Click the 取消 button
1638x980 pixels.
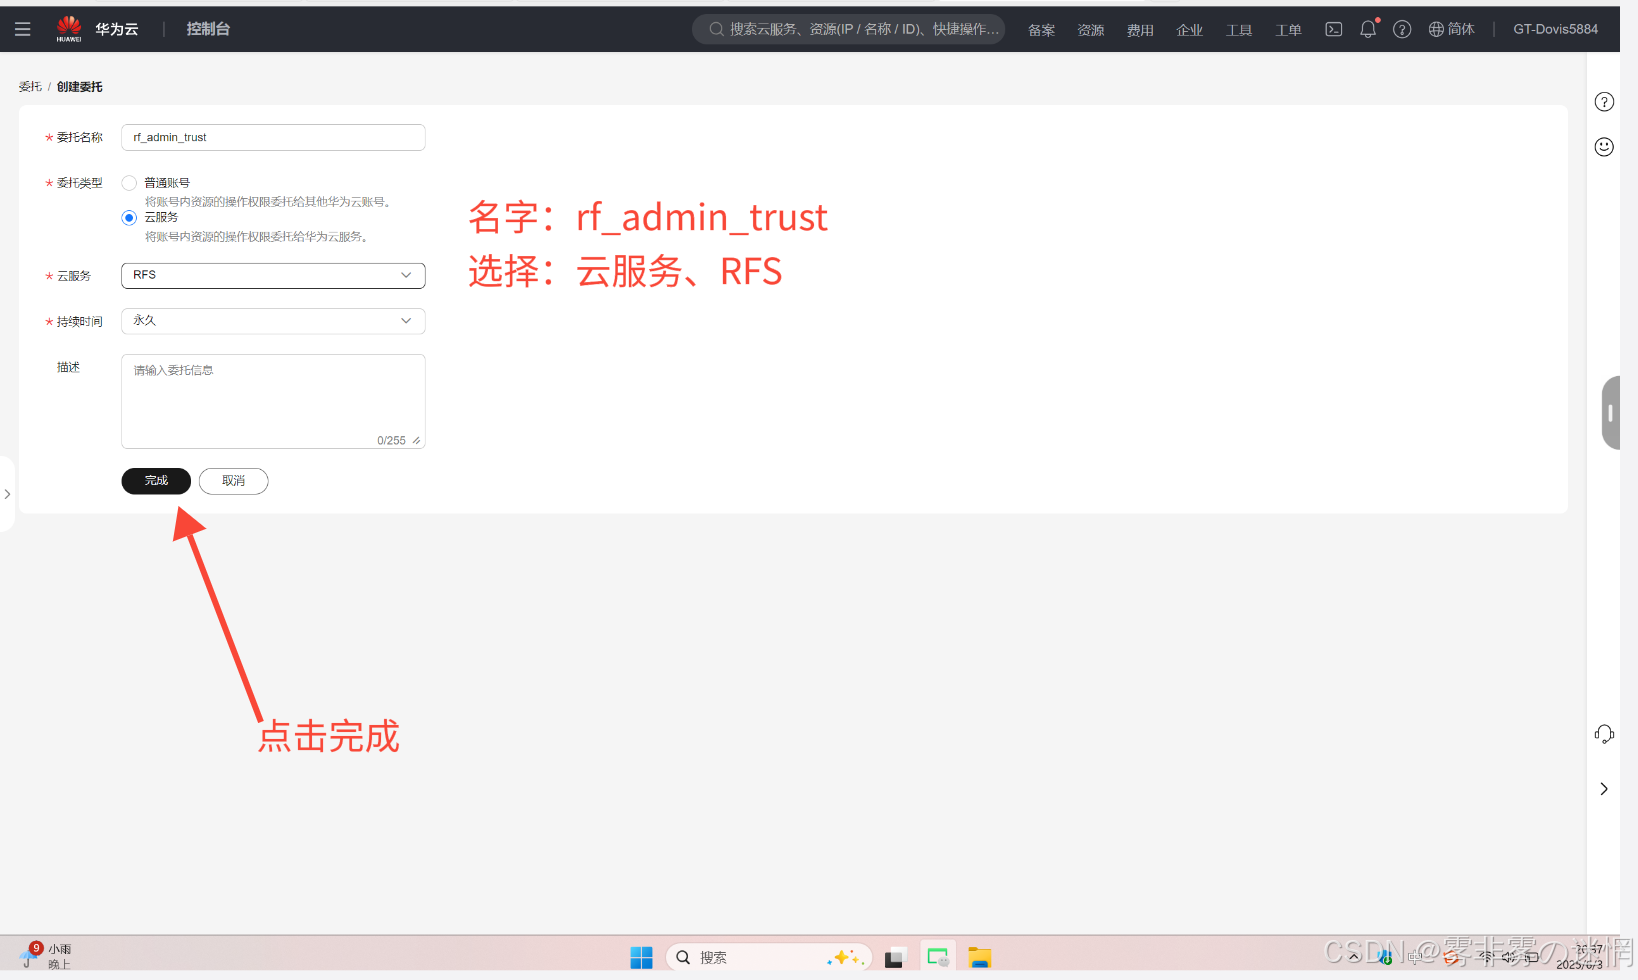(233, 481)
